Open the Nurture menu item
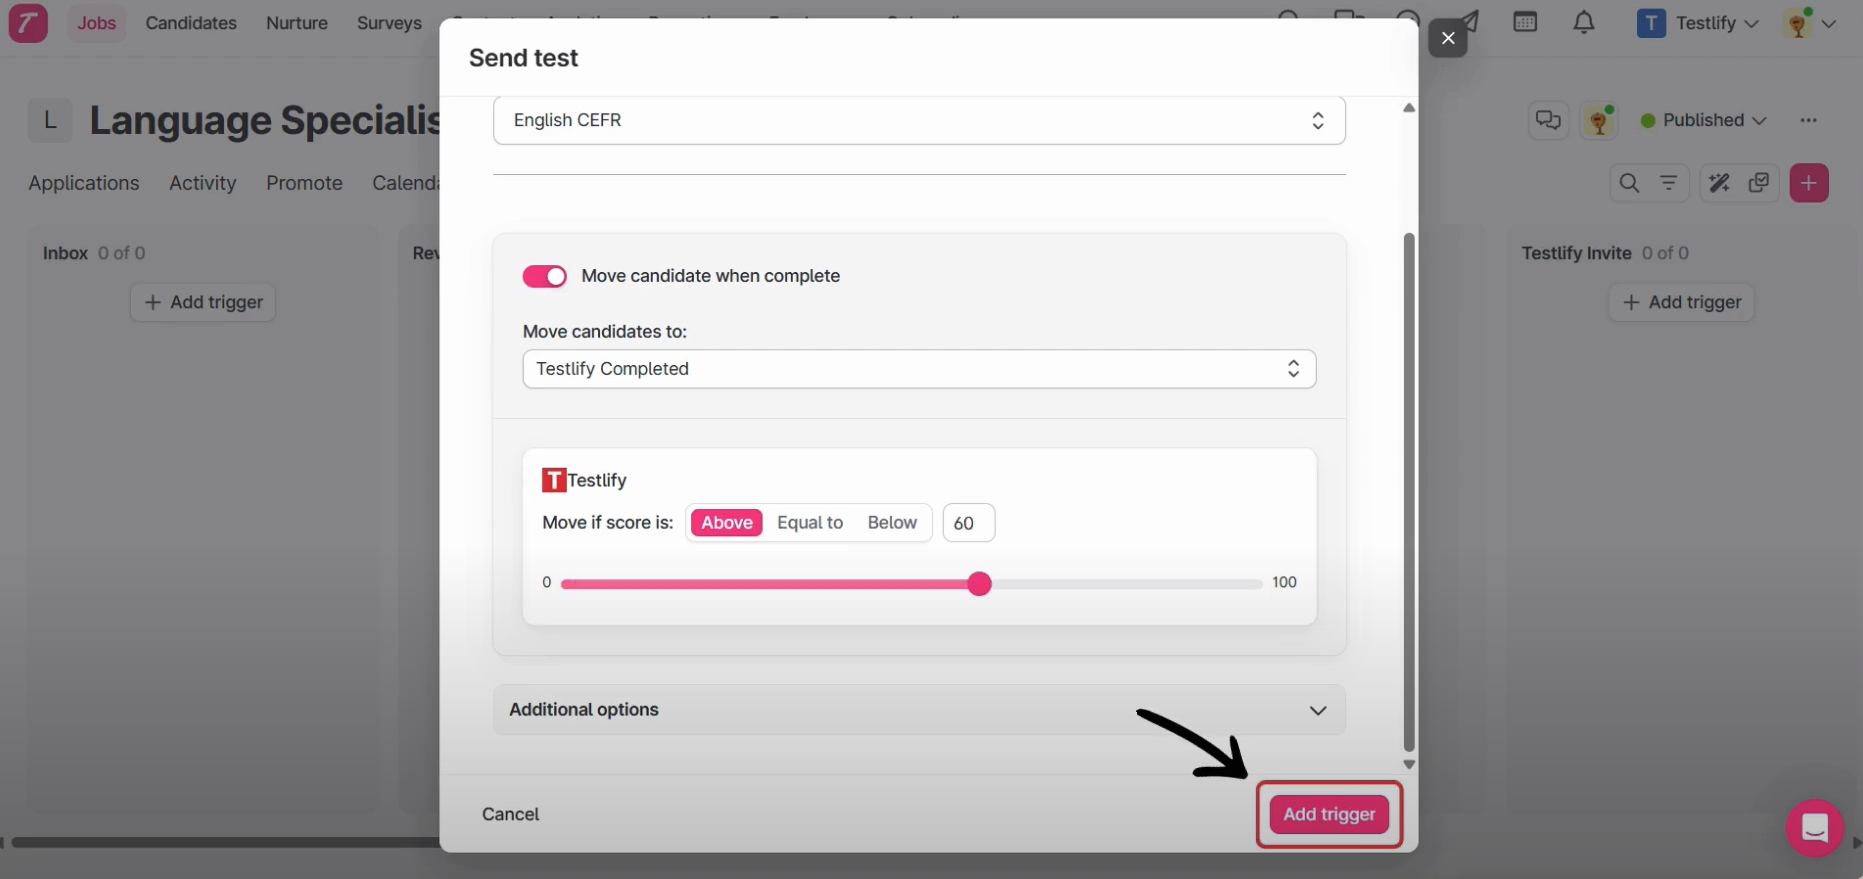 click(x=297, y=22)
